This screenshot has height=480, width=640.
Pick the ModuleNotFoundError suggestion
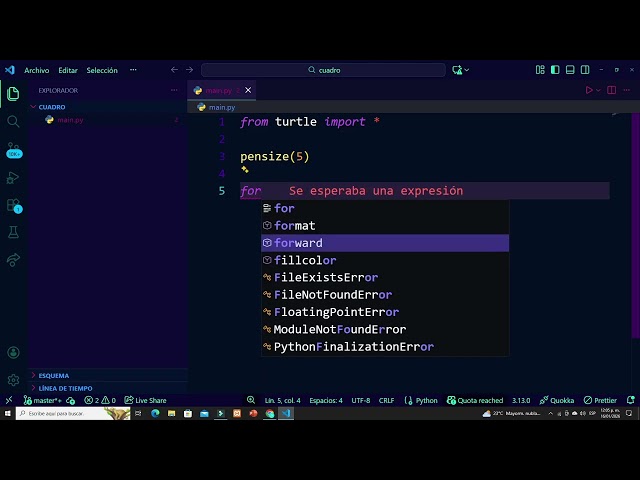(x=385, y=329)
